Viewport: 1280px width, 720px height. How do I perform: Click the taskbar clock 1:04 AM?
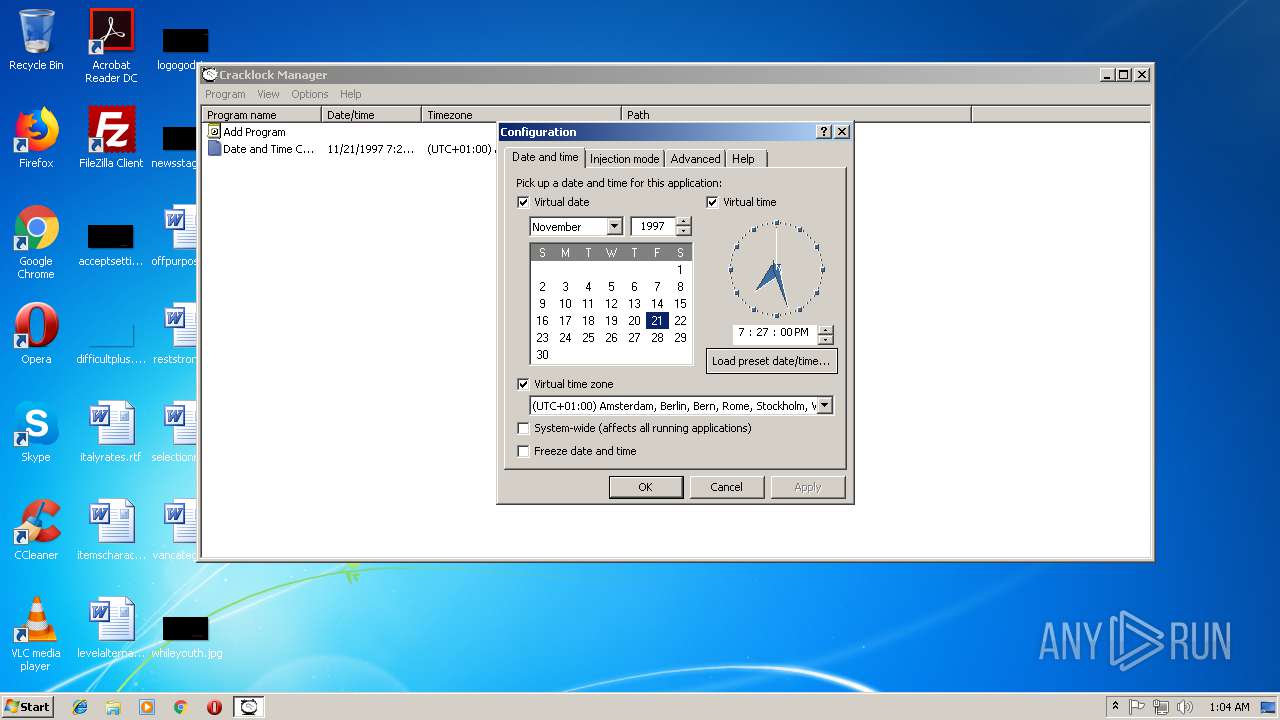[1229, 707]
